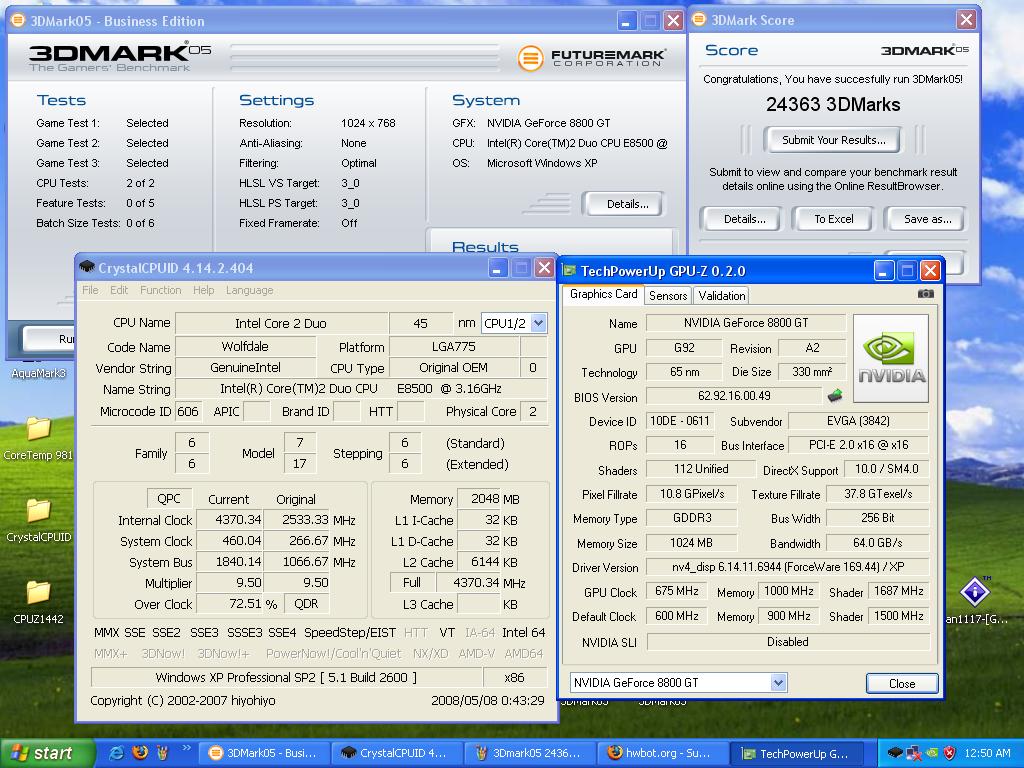Click the Full cache button in CrystalCPUID
Image resolution: width=1024 pixels, height=768 pixels.
pos(411,583)
